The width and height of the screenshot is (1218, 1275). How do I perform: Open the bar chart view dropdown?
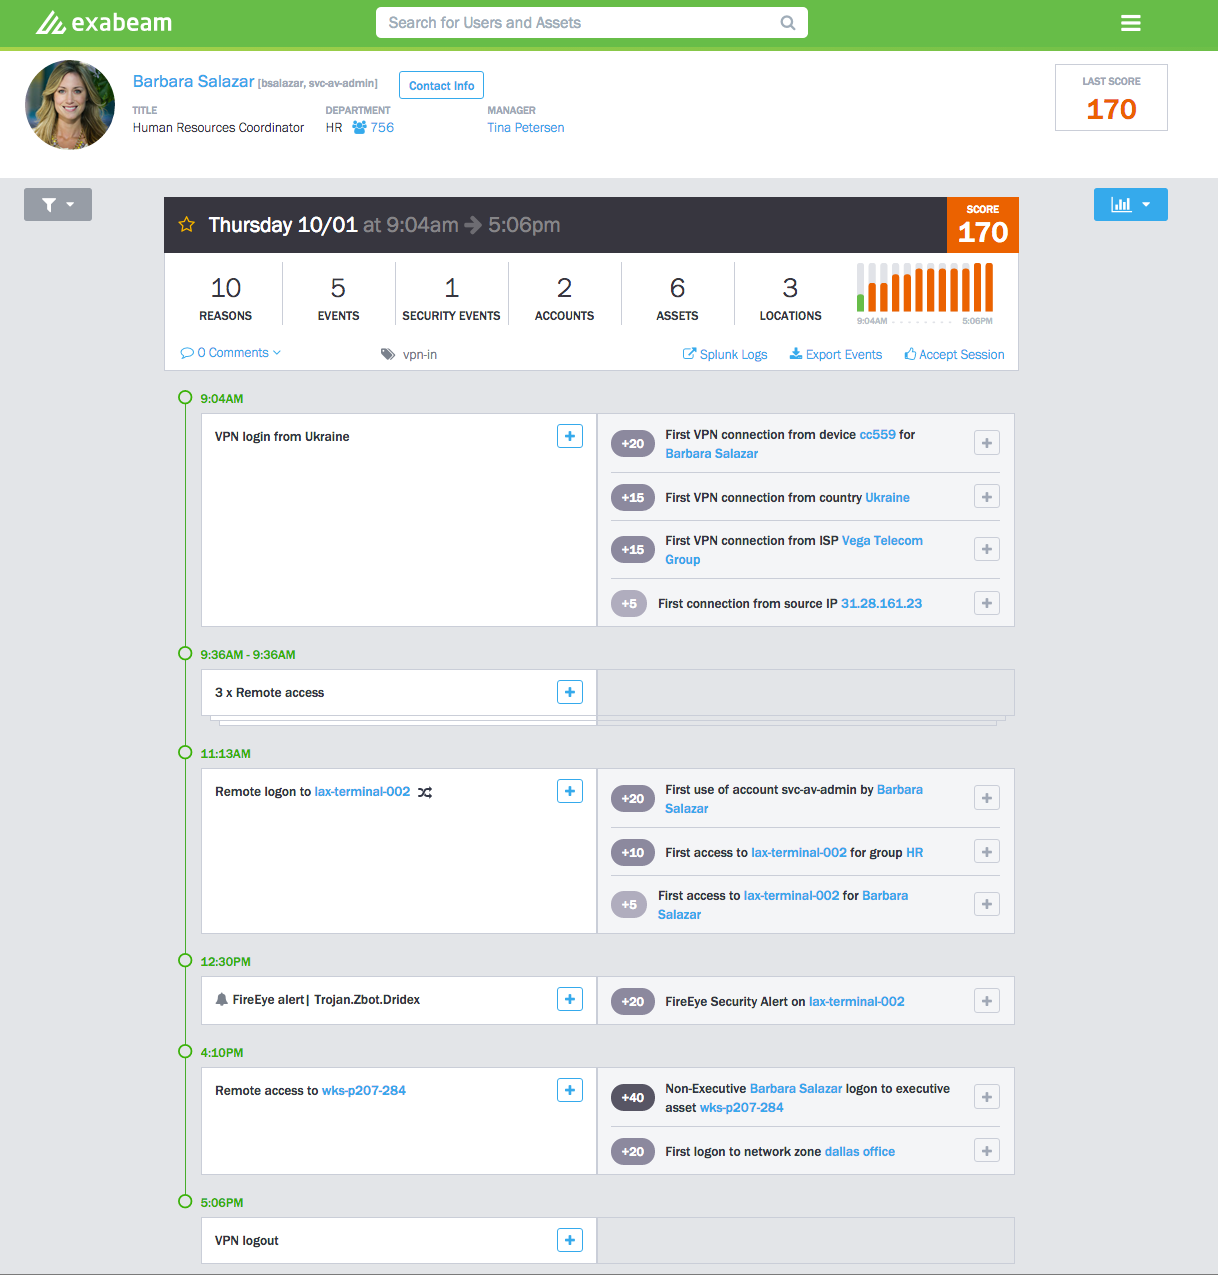click(x=1130, y=204)
